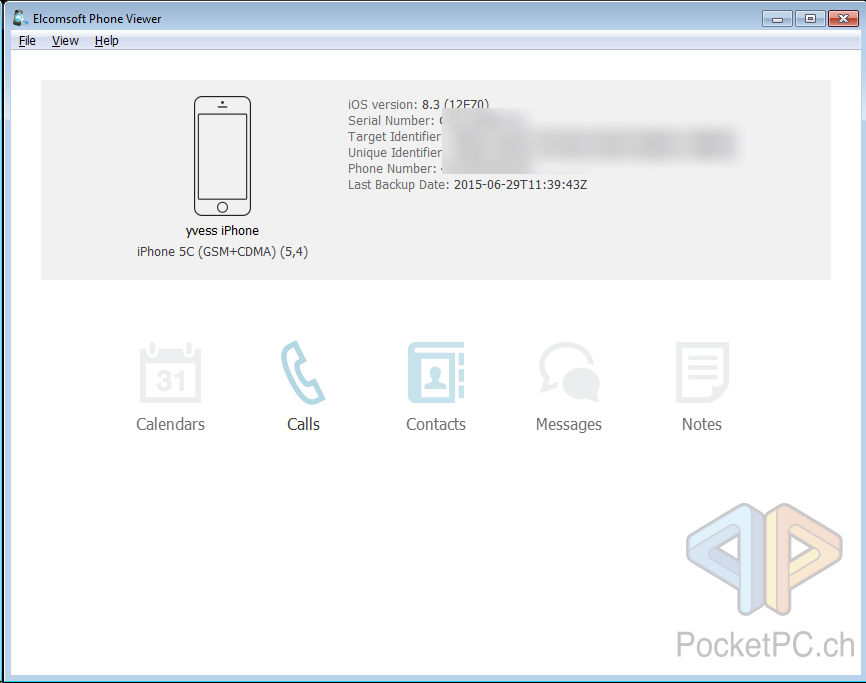
Task: Minimize the Elcomsoft Phone Viewer window
Action: 778,19
